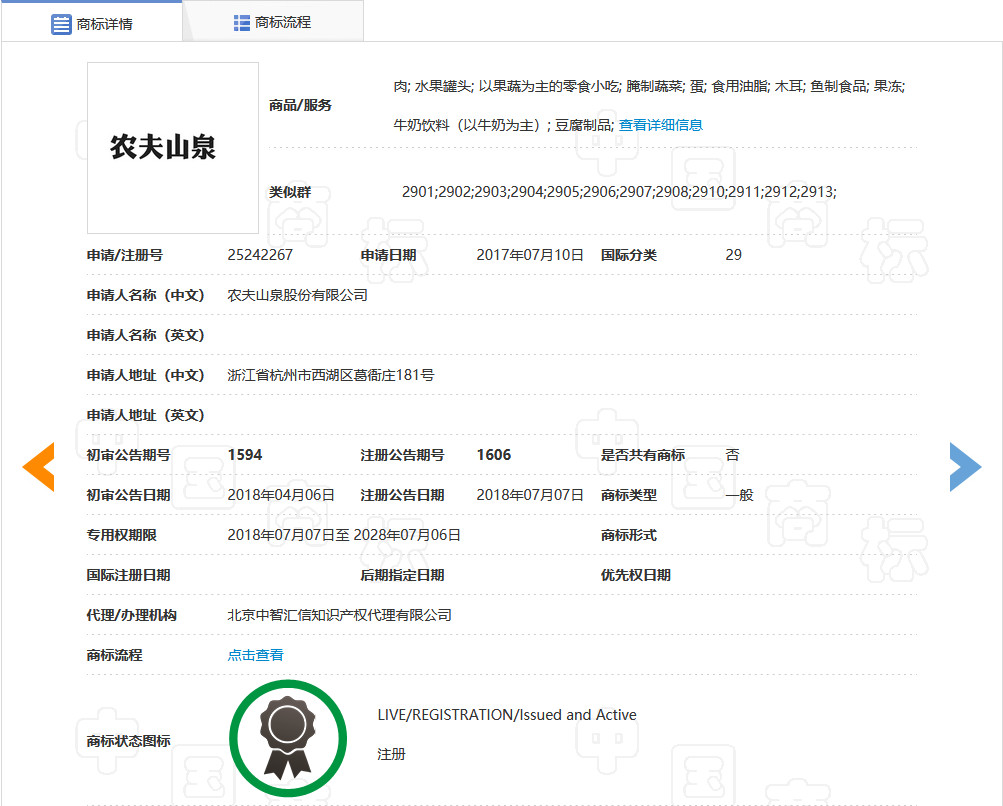
Task: Open the 商标详情 tab
Action: point(91,24)
